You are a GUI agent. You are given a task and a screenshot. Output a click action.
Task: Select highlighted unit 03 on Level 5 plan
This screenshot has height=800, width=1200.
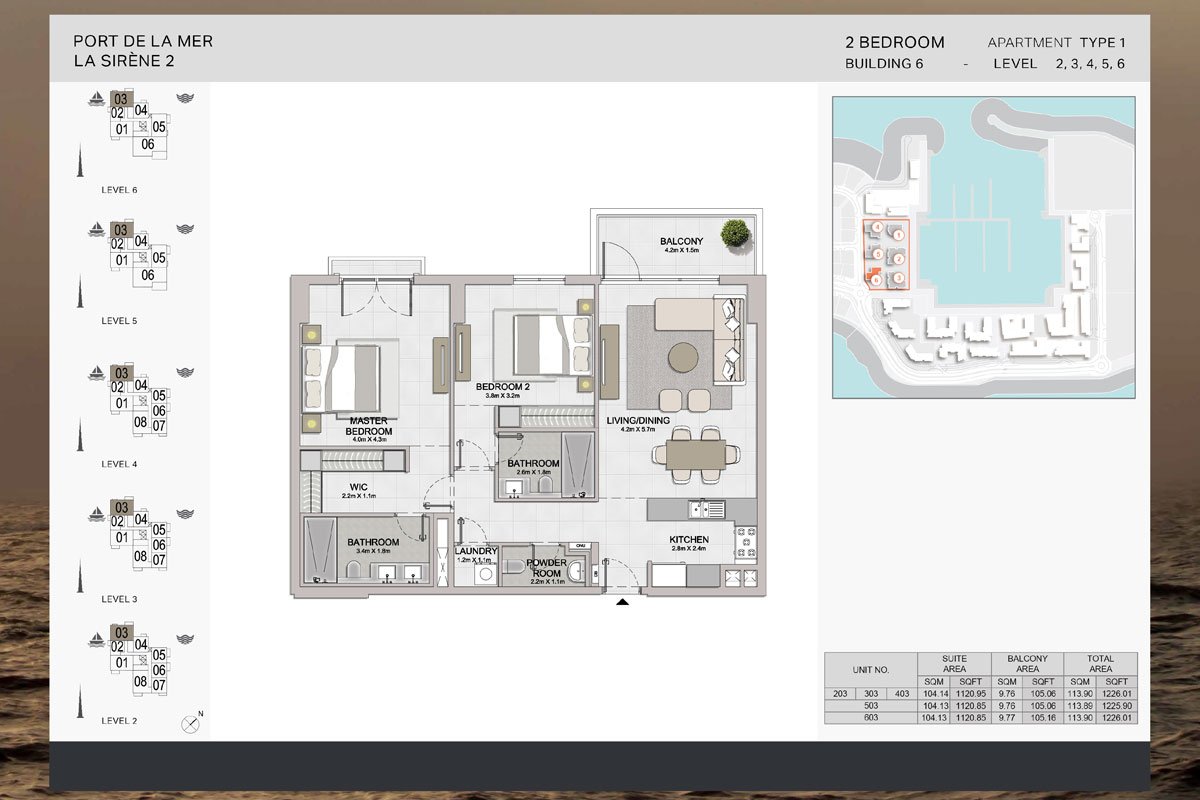(x=120, y=229)
